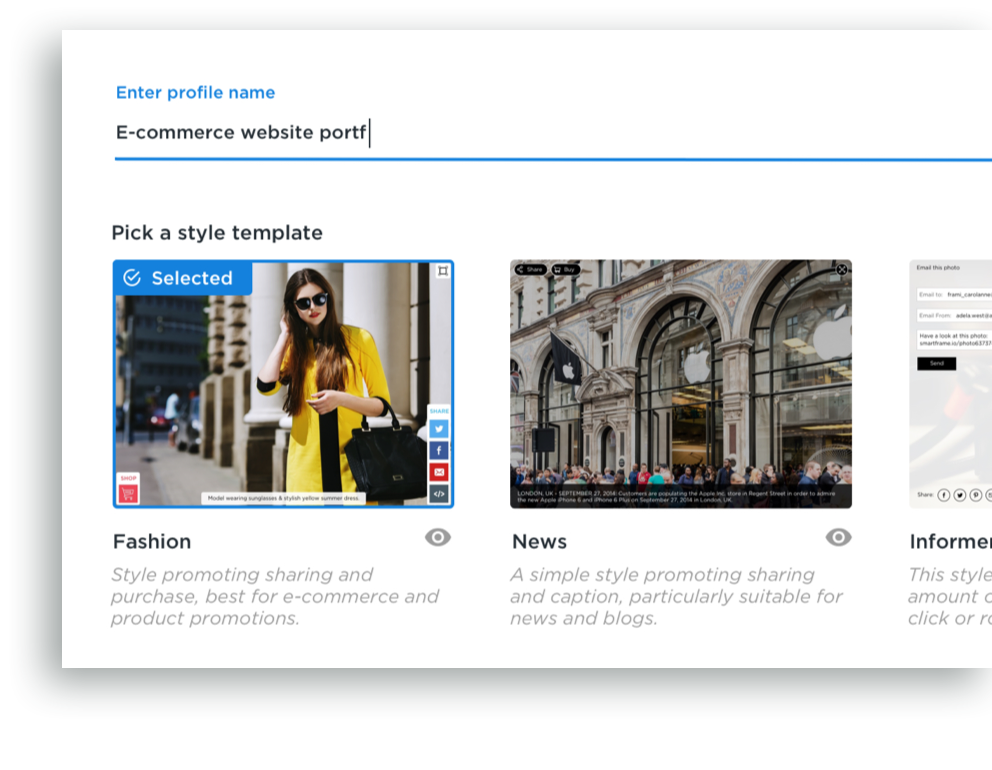This screenshot has width=992, height=770.
Task: Click the Send button in Informer preview
Action: pos(936,363)
